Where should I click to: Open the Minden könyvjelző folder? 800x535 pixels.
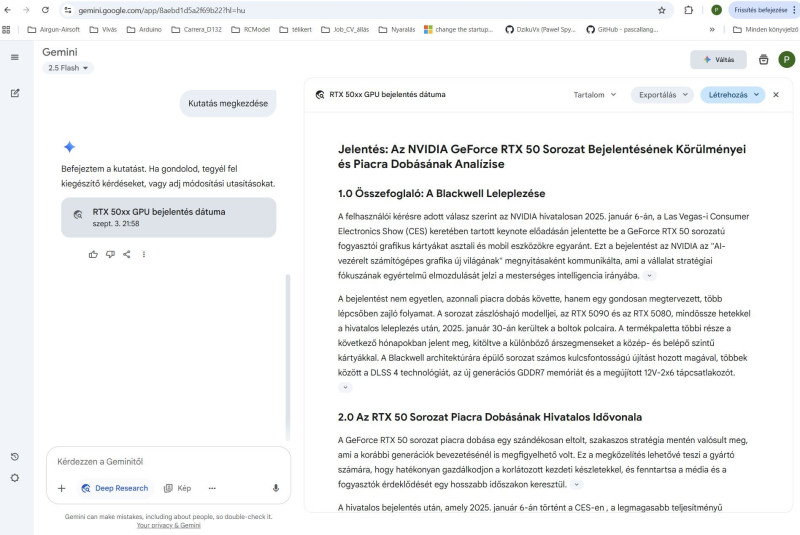pos(765,30)
